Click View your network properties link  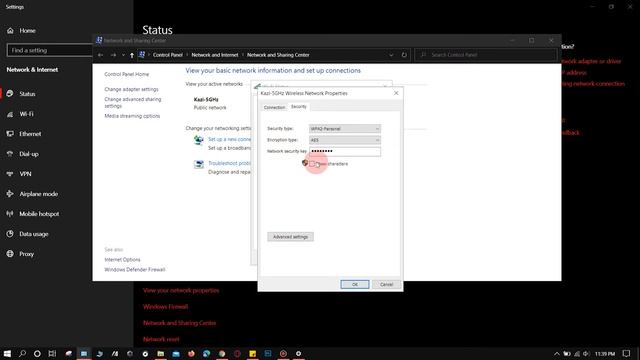[x=181, y=290]
